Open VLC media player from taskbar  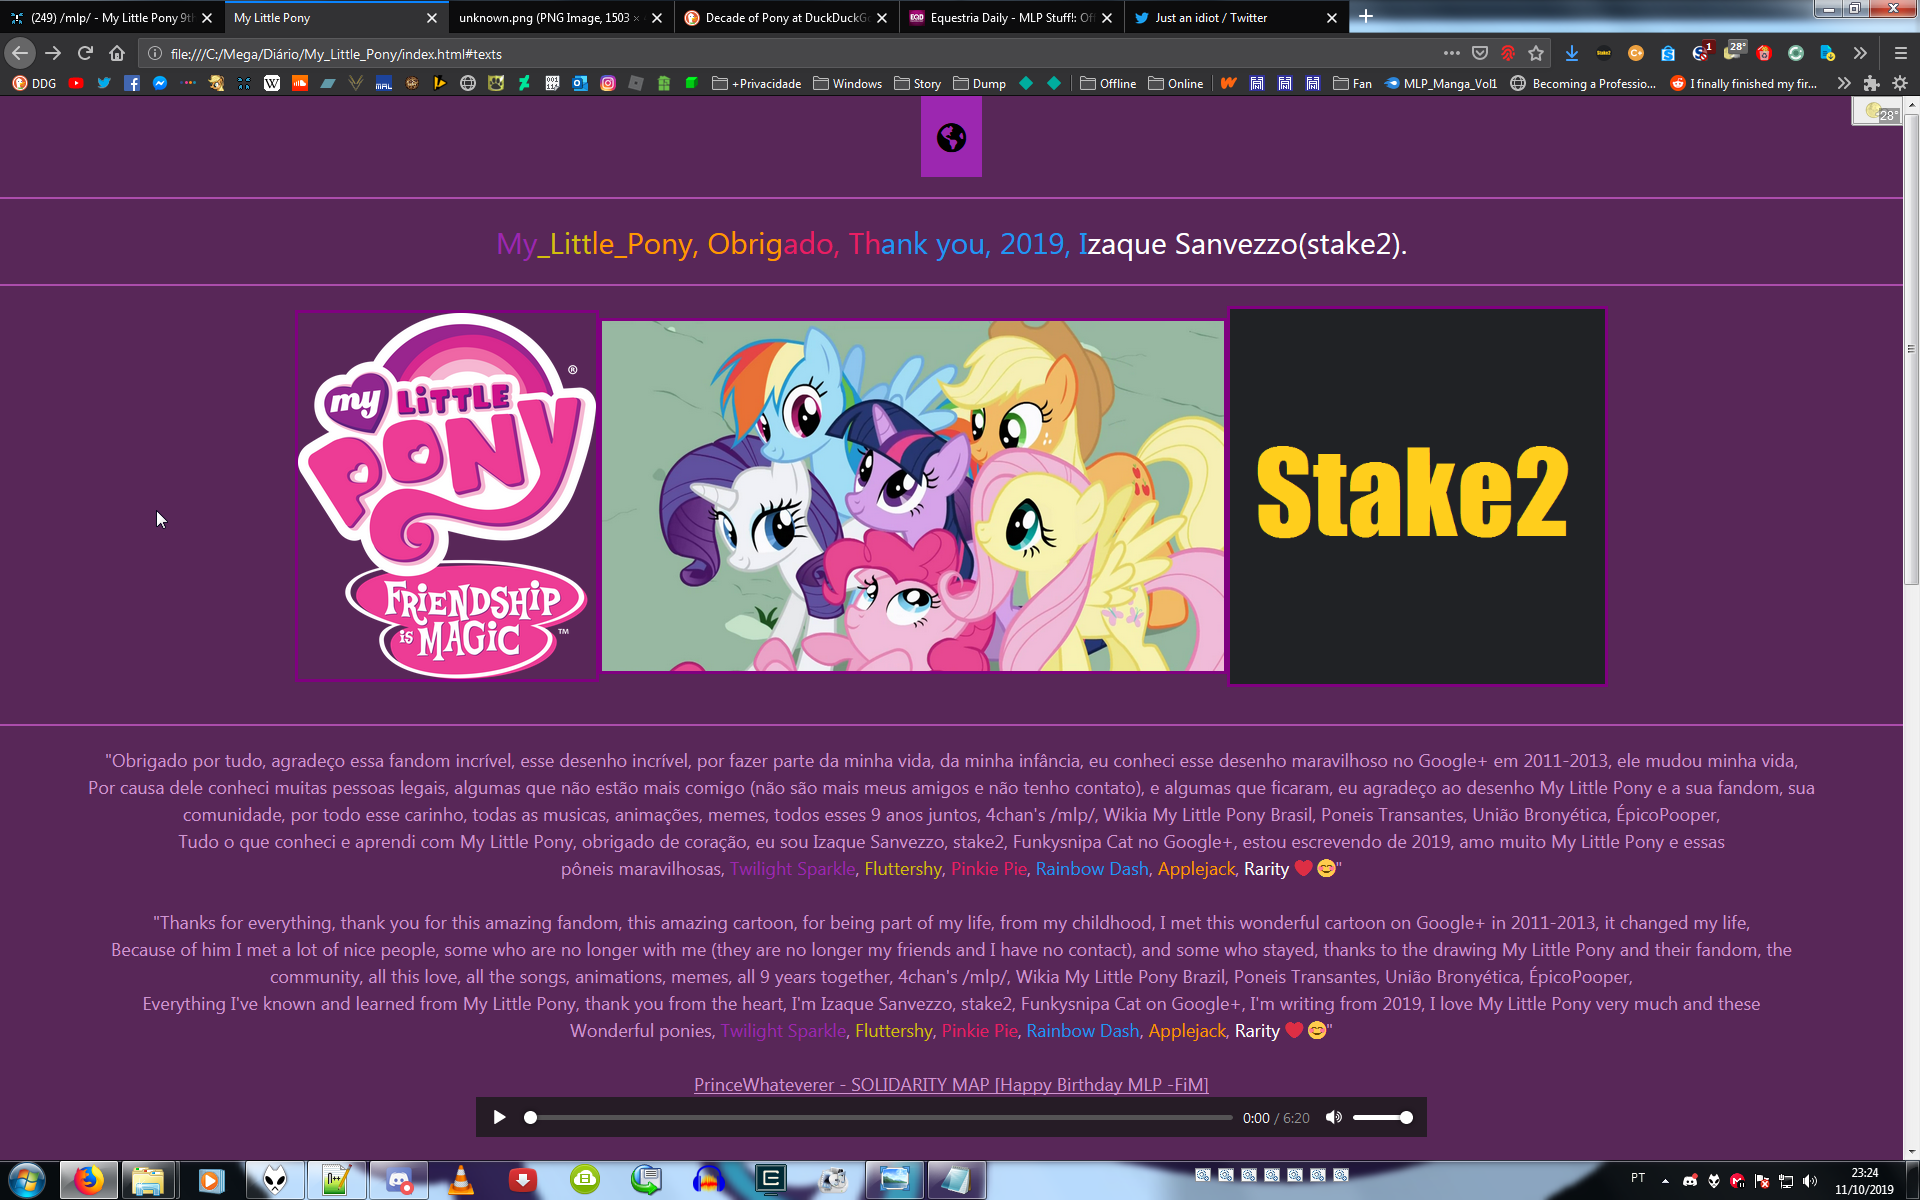(460, 1180)
